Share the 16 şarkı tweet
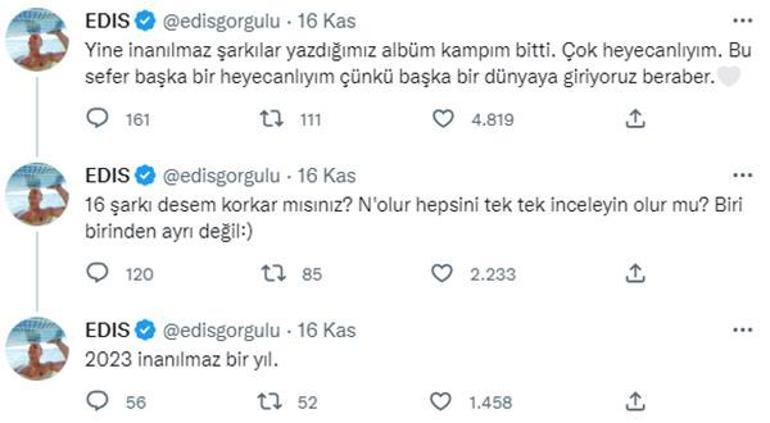The width and height of the screenshot is (770, 423). 634,272
